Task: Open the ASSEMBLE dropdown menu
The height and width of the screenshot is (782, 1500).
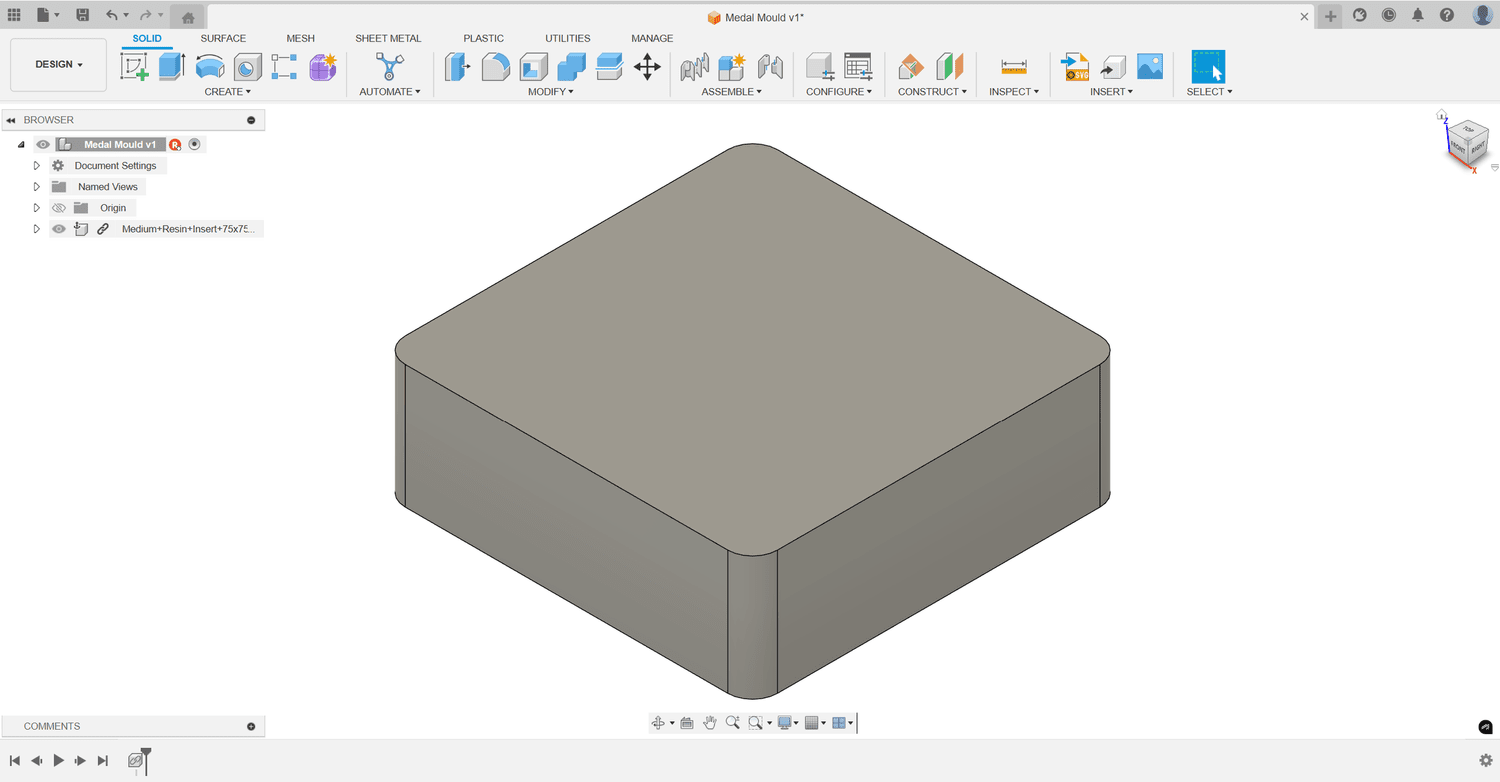Action: point(732,92)
